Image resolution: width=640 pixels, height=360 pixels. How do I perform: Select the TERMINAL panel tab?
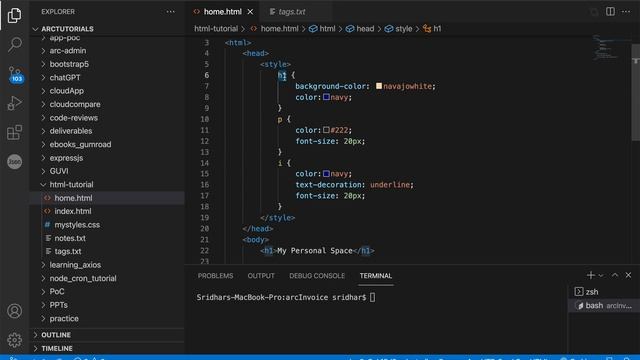point(376,276)
